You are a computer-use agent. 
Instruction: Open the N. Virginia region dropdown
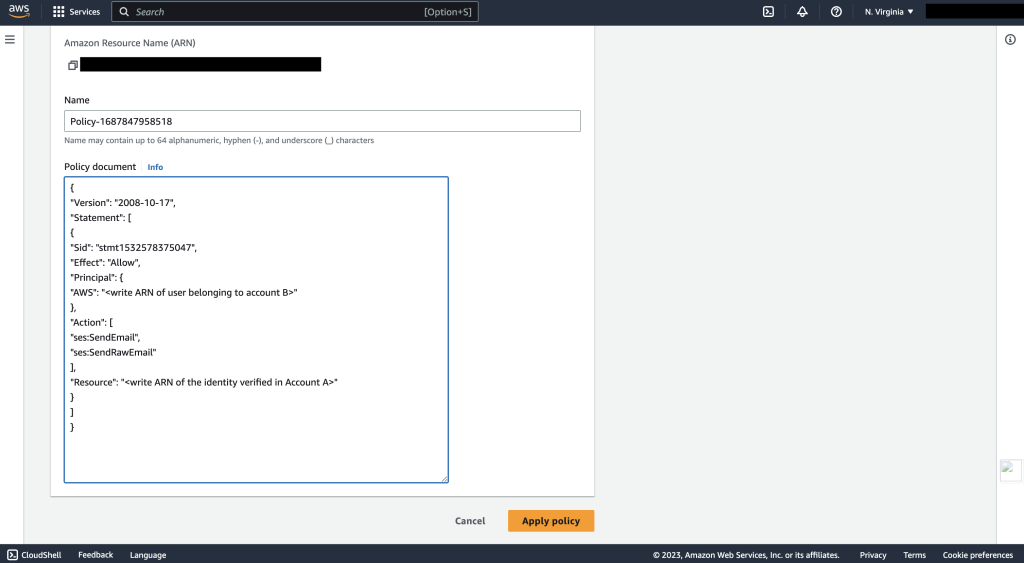pos(889,12)
